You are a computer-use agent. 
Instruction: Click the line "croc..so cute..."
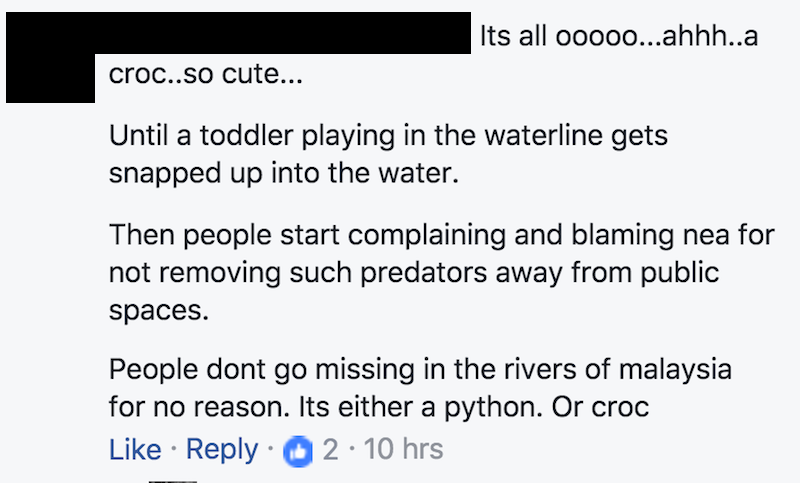205,77
